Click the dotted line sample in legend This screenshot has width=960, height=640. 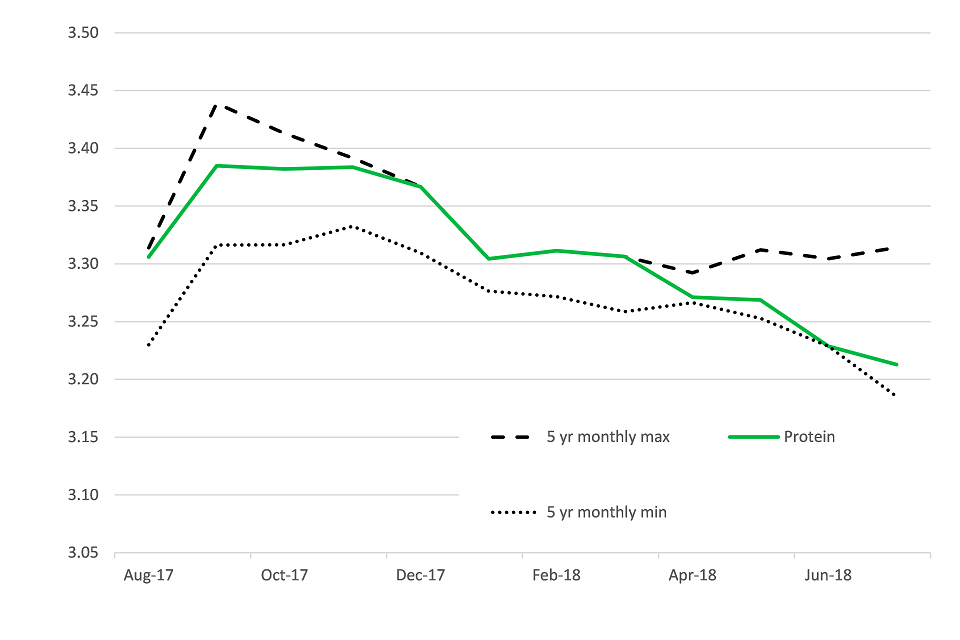pyautogui.click(x=512, y=512)
